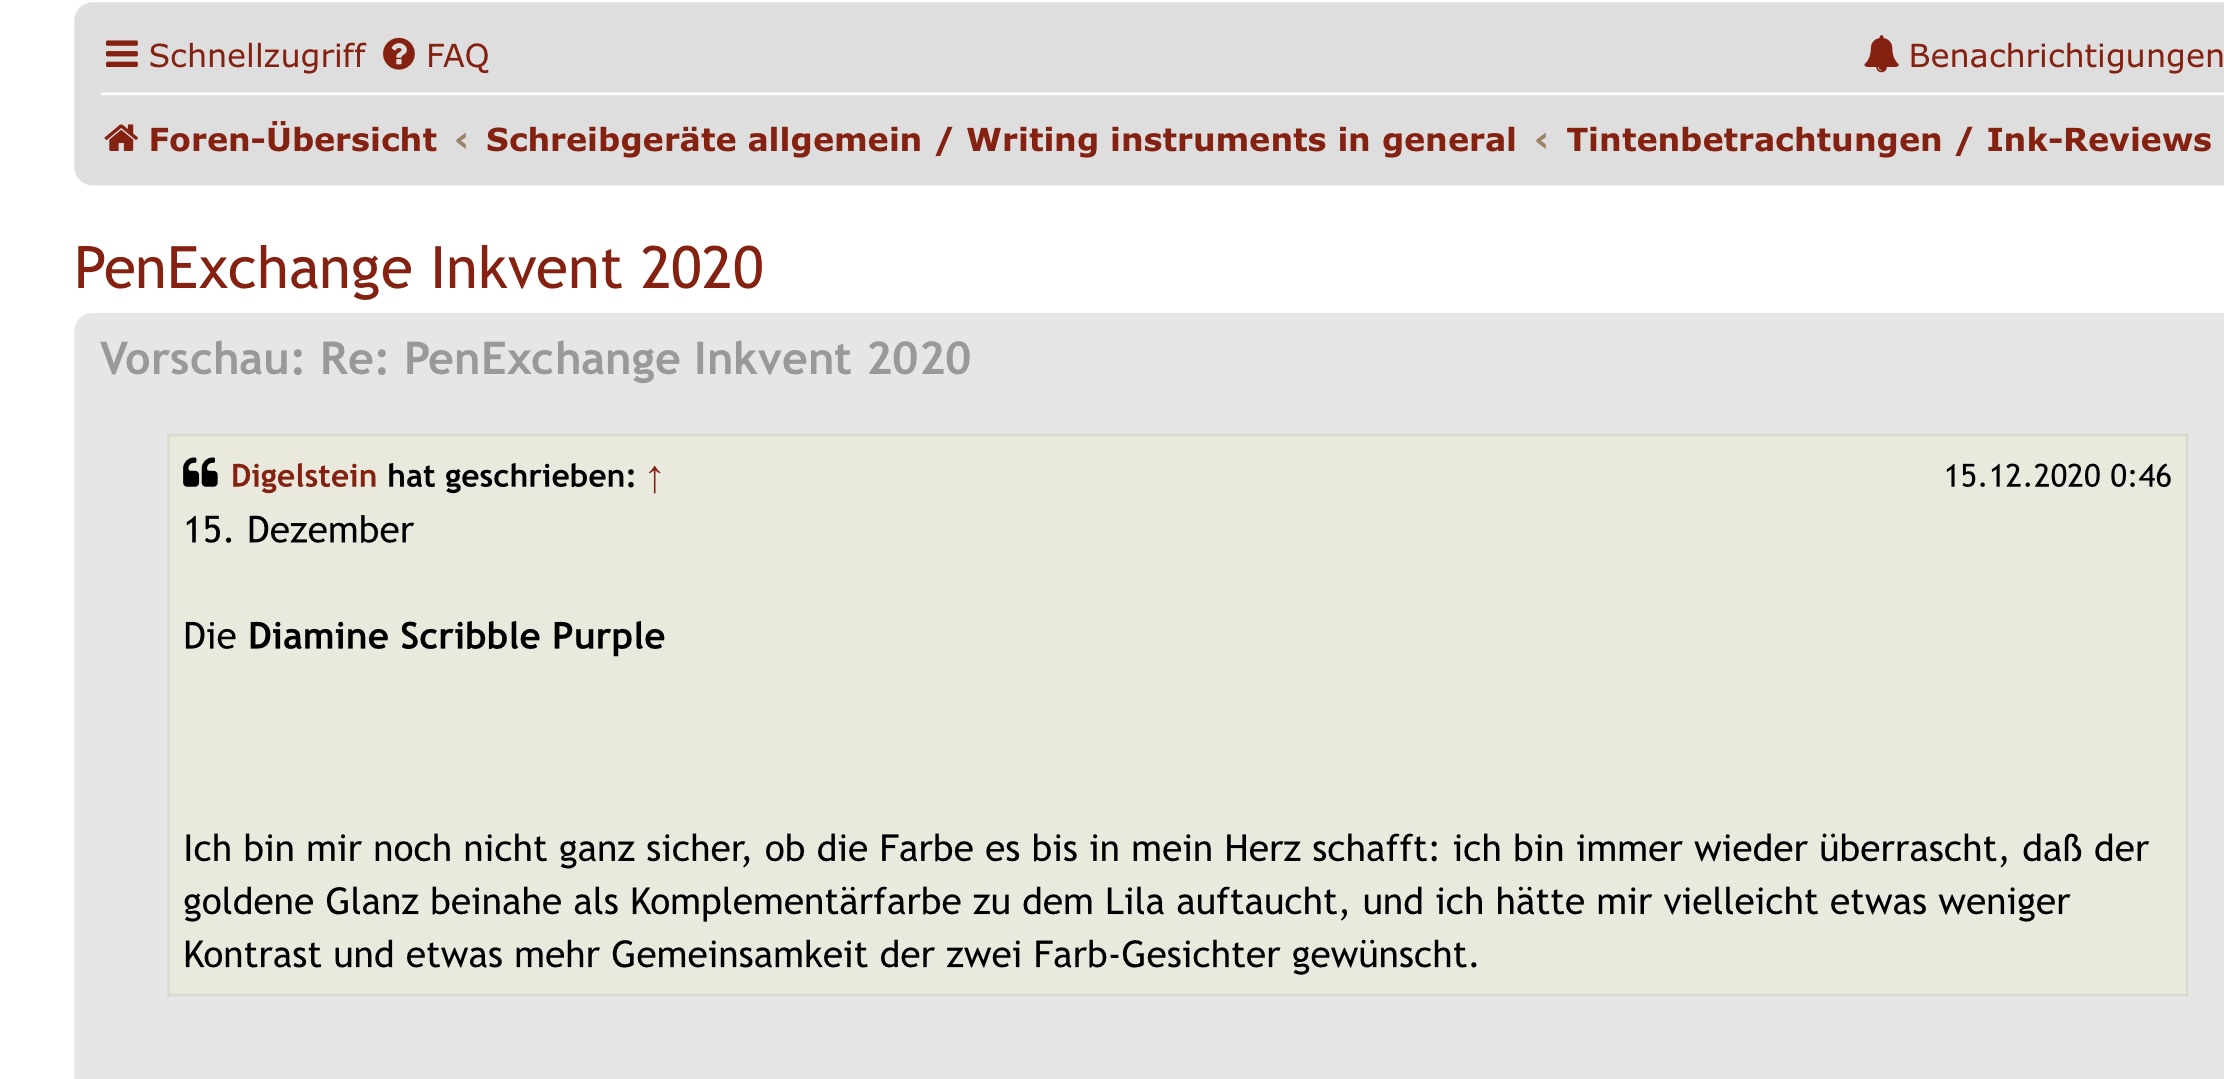Click the quotation marks icon in quote
This screenshot has width=2224, height=1079.
(201, 473)
